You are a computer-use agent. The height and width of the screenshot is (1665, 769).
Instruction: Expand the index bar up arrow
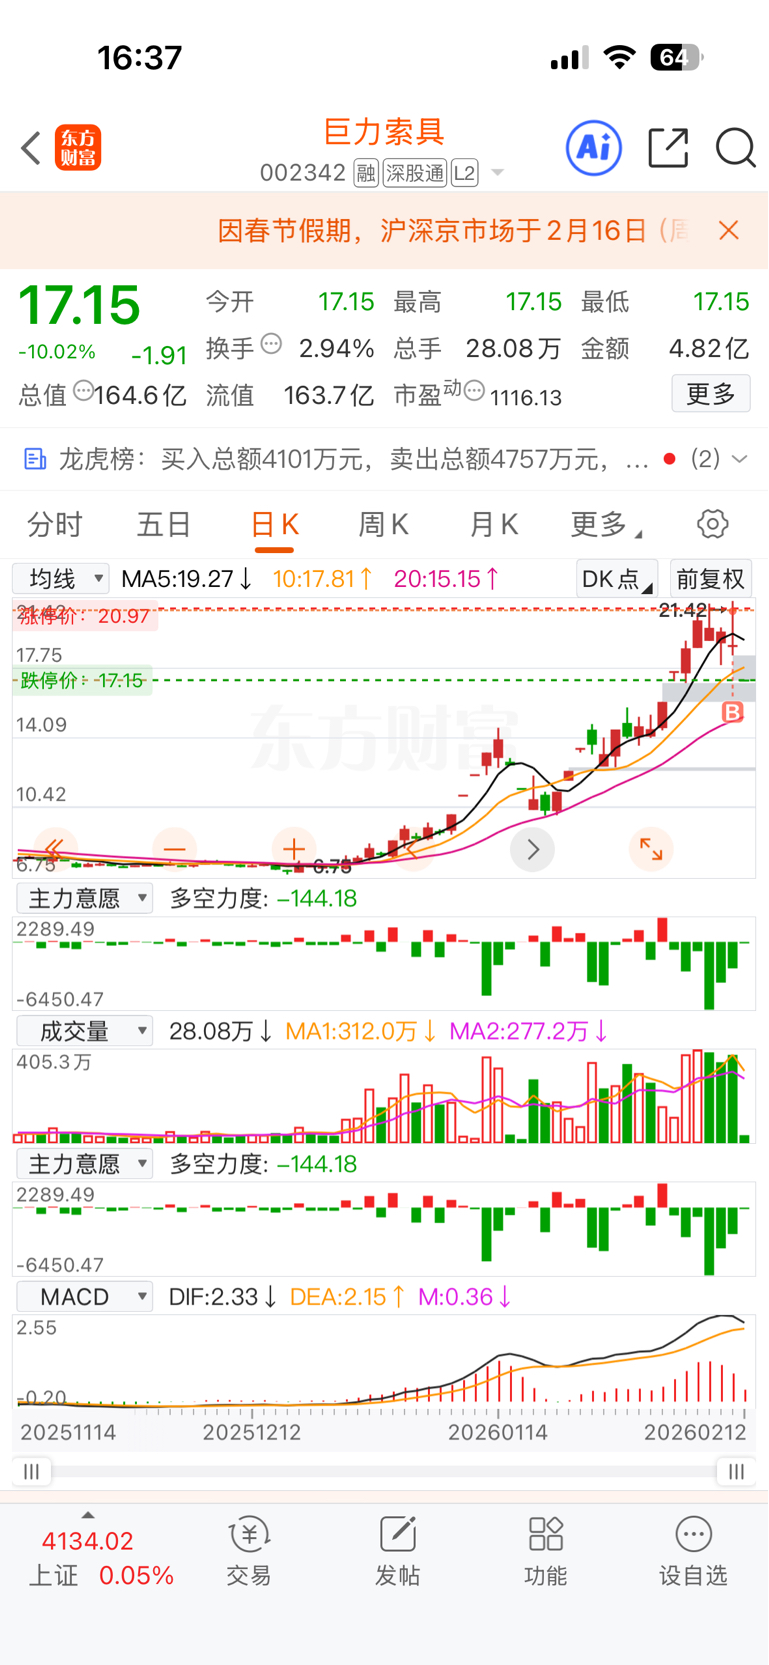tap(88, 1514)
